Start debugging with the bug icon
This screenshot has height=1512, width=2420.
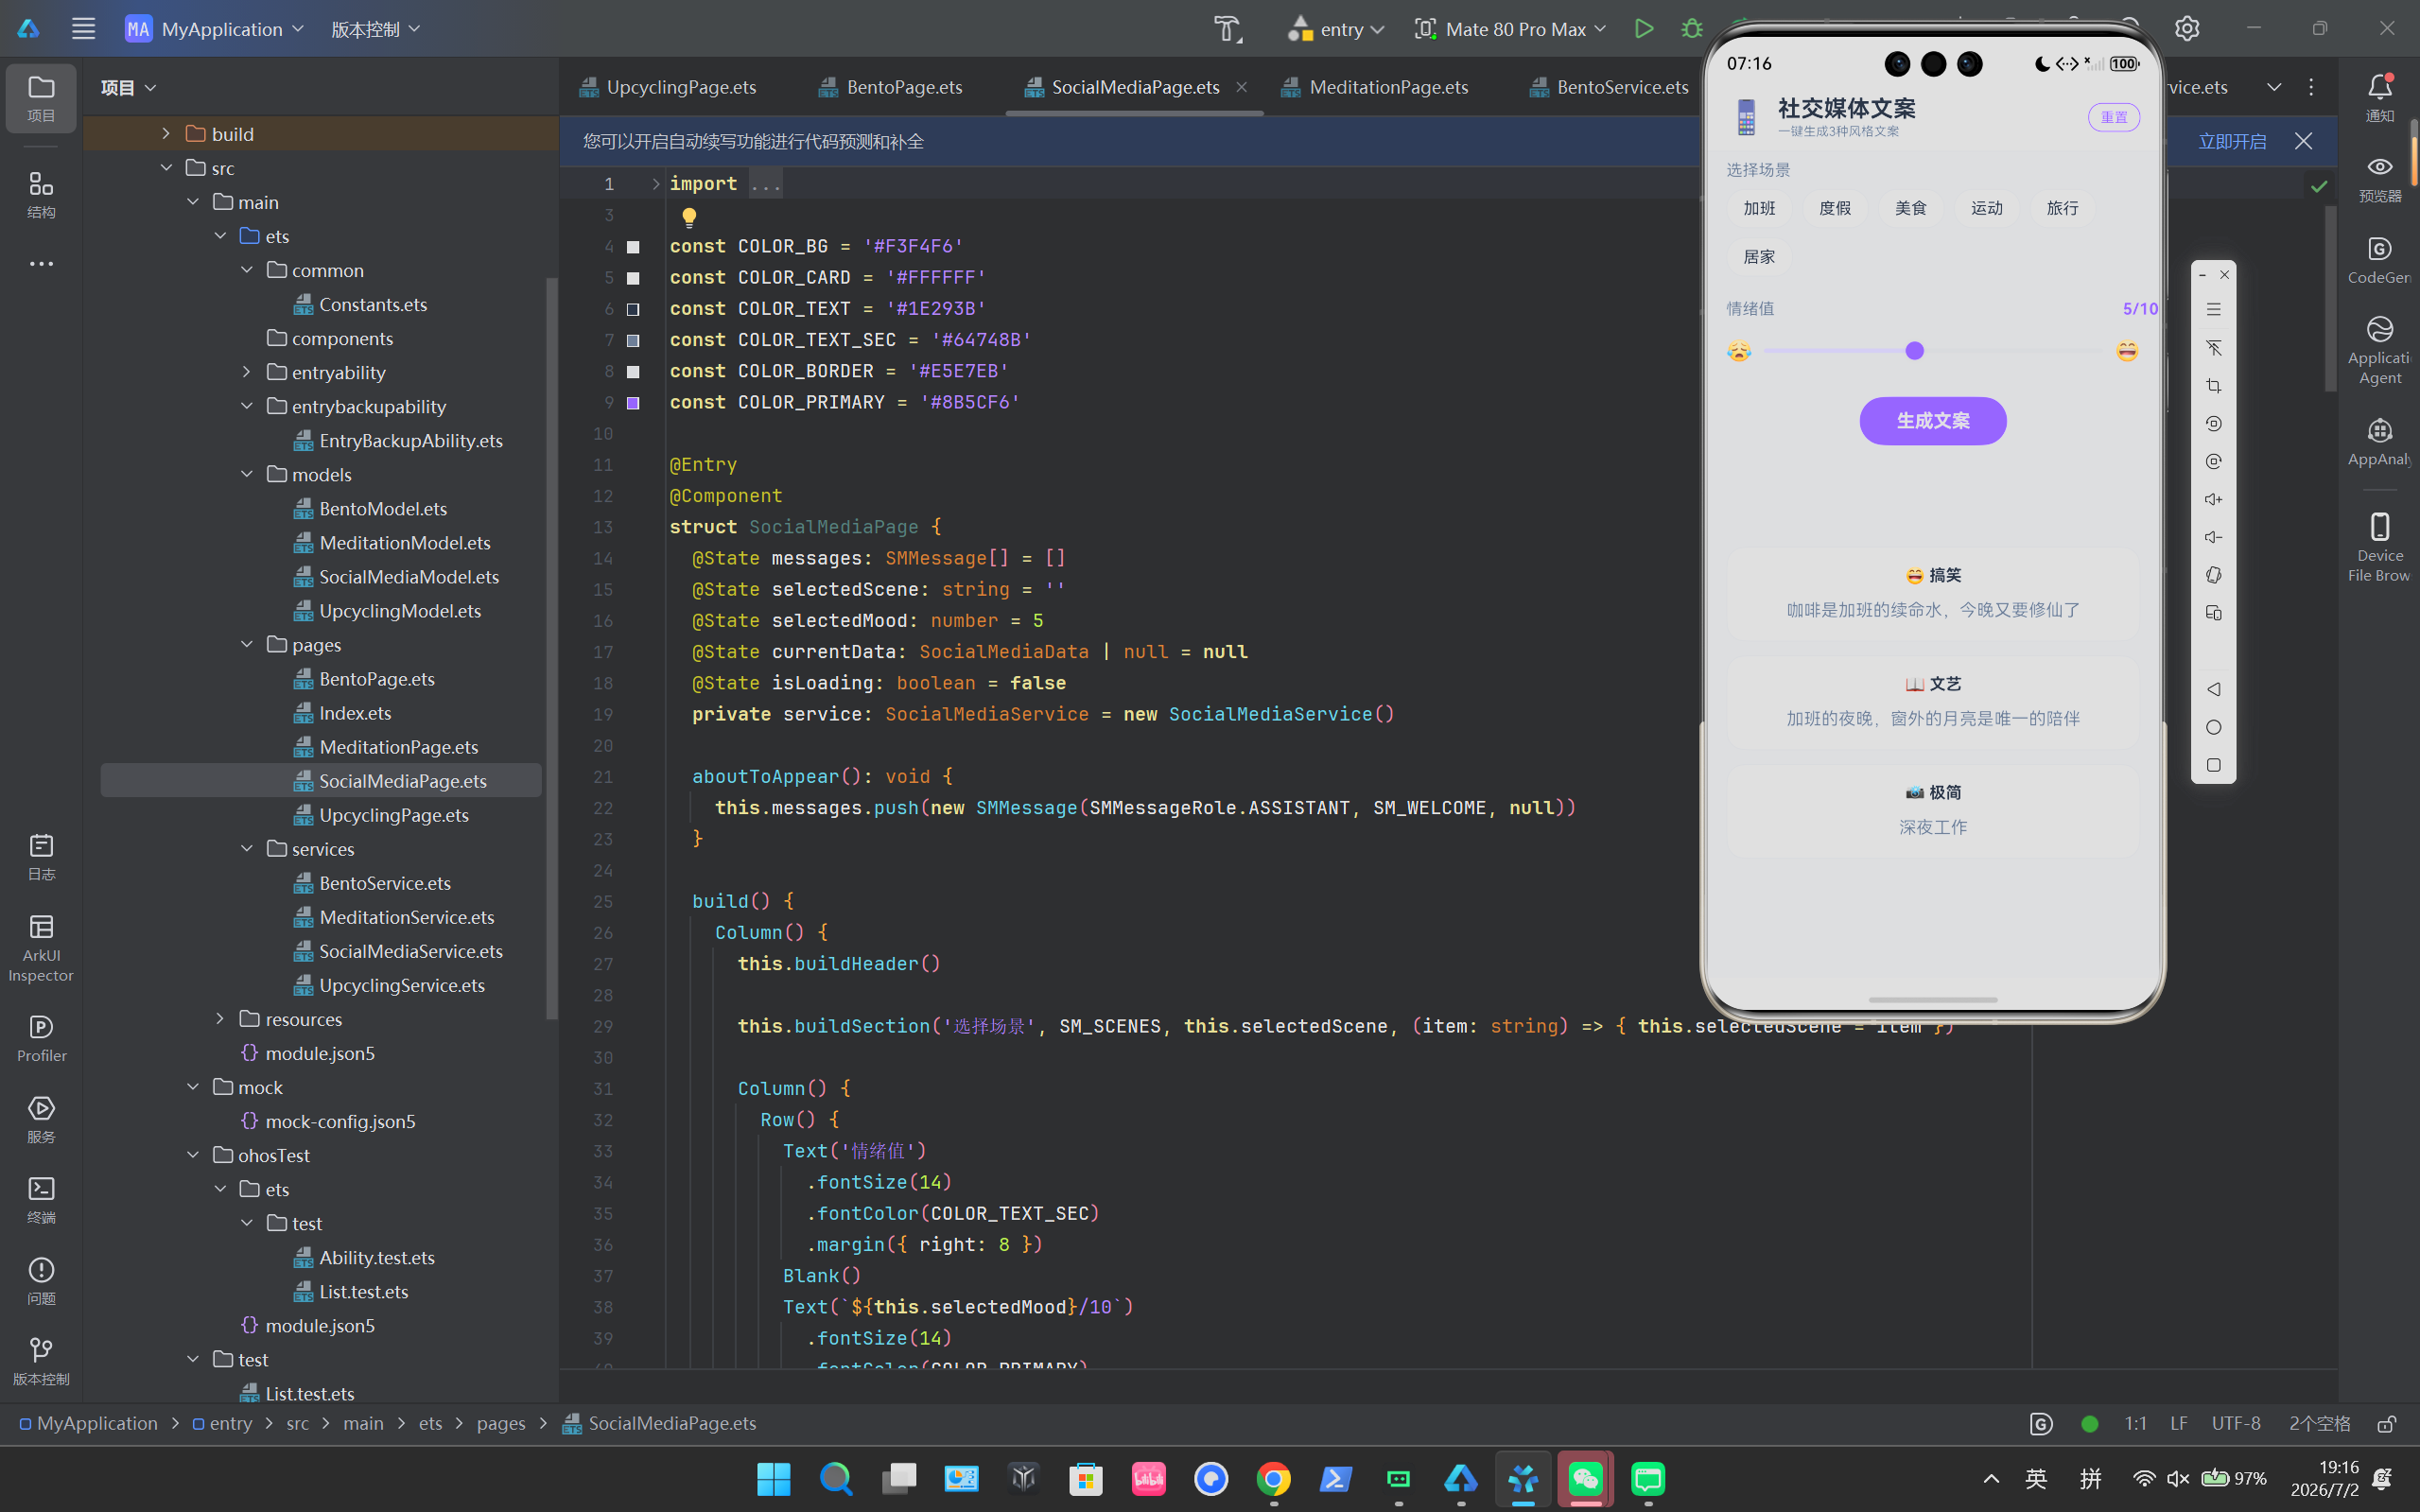[1692, 29]
